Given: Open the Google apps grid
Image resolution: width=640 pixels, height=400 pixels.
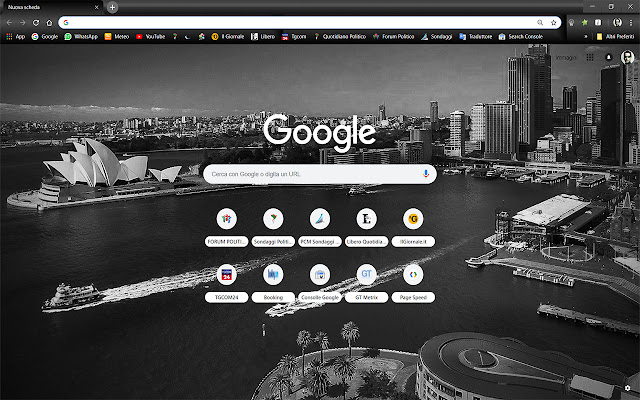Looking at the screenshot, I should 590,58.
